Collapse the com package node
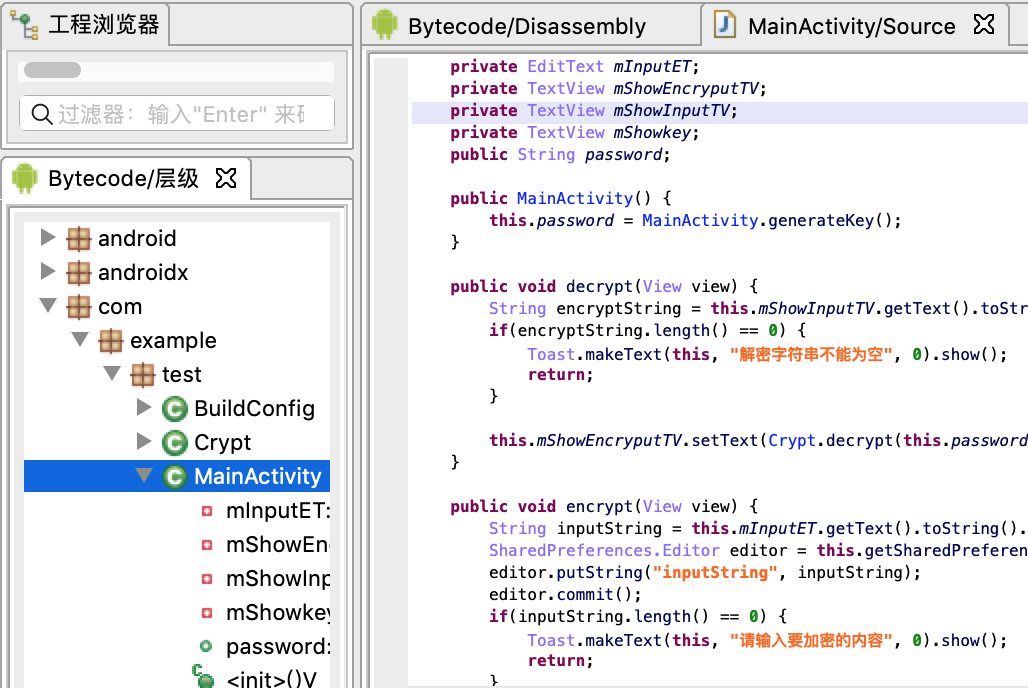The image size is (1028, 688). tap(48, 305)
